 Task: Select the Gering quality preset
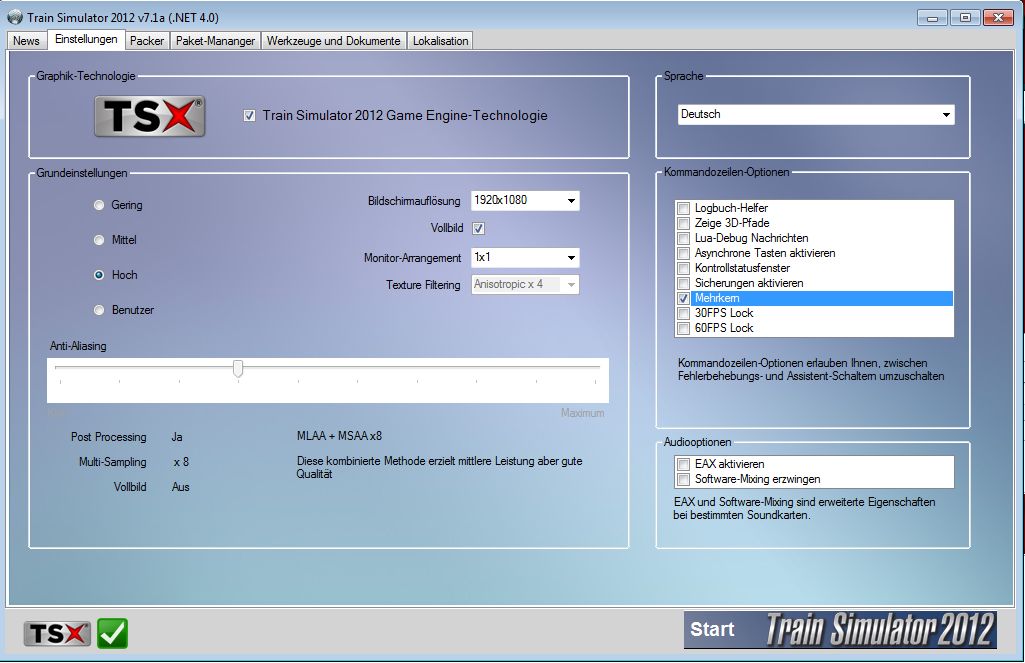(x=99, y=205)
